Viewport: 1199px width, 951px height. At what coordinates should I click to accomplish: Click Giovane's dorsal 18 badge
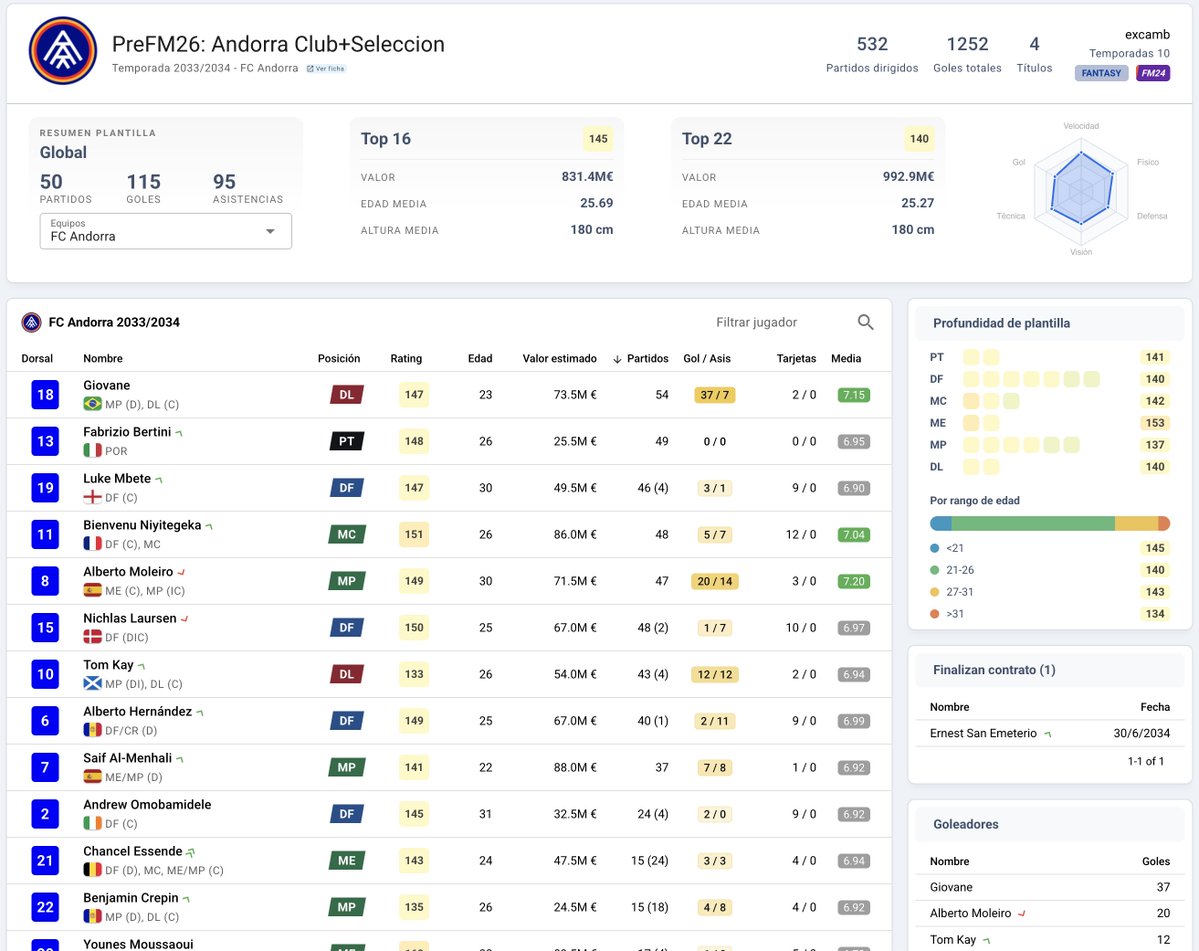pyautogui.click(x=45, y=395)
